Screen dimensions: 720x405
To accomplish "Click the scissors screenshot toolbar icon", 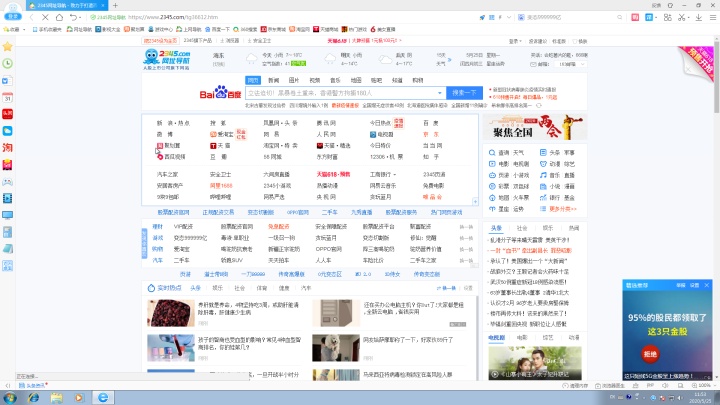I will pos(681,17).
